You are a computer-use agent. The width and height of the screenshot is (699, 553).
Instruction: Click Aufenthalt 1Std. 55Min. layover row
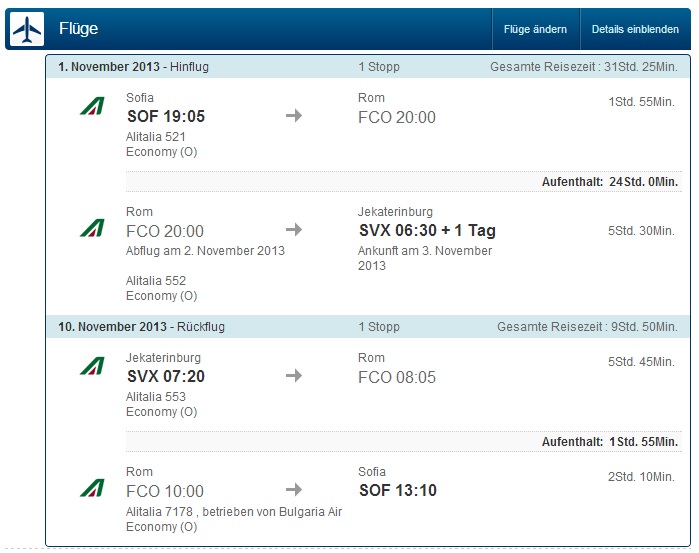(x=404, y=442)
